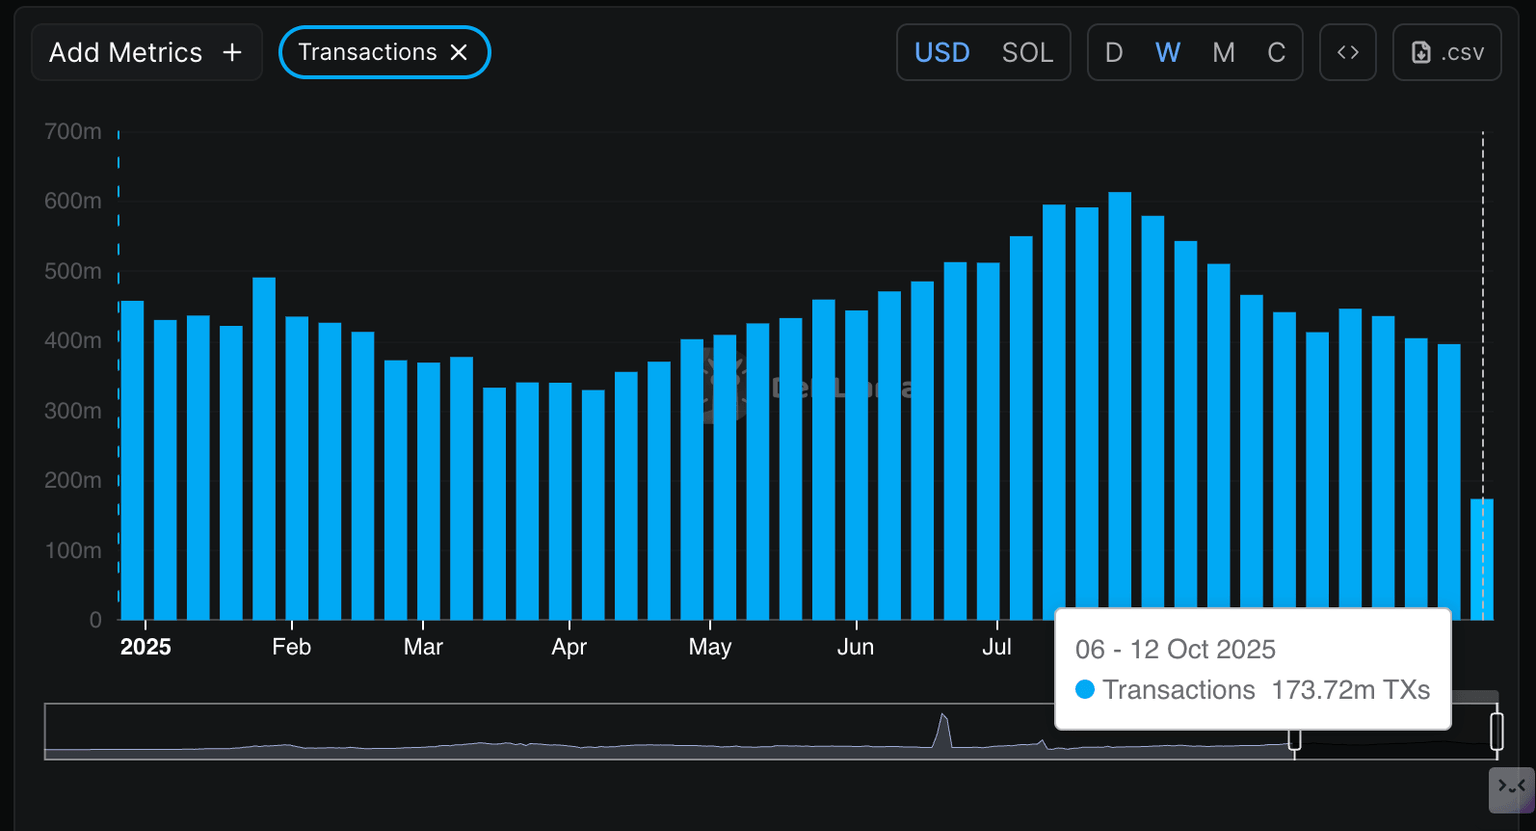
Task: Click the collapse arrows icon at bottom right
Action: pos(1510,788)
